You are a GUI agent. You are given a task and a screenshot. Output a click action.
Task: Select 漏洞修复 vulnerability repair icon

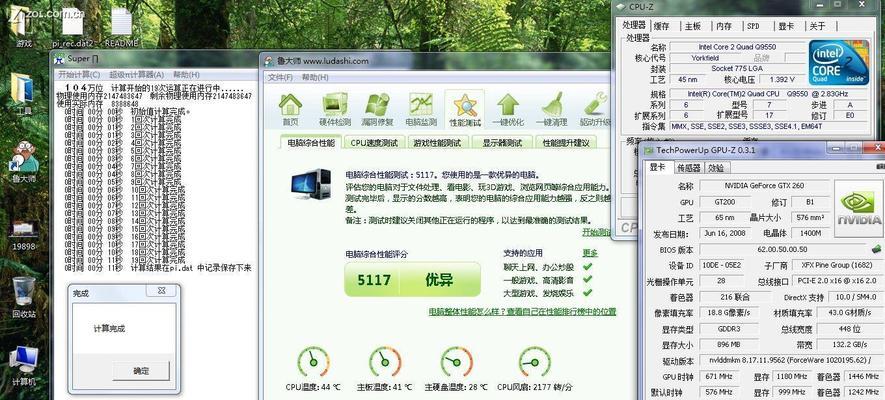[378, 109]
